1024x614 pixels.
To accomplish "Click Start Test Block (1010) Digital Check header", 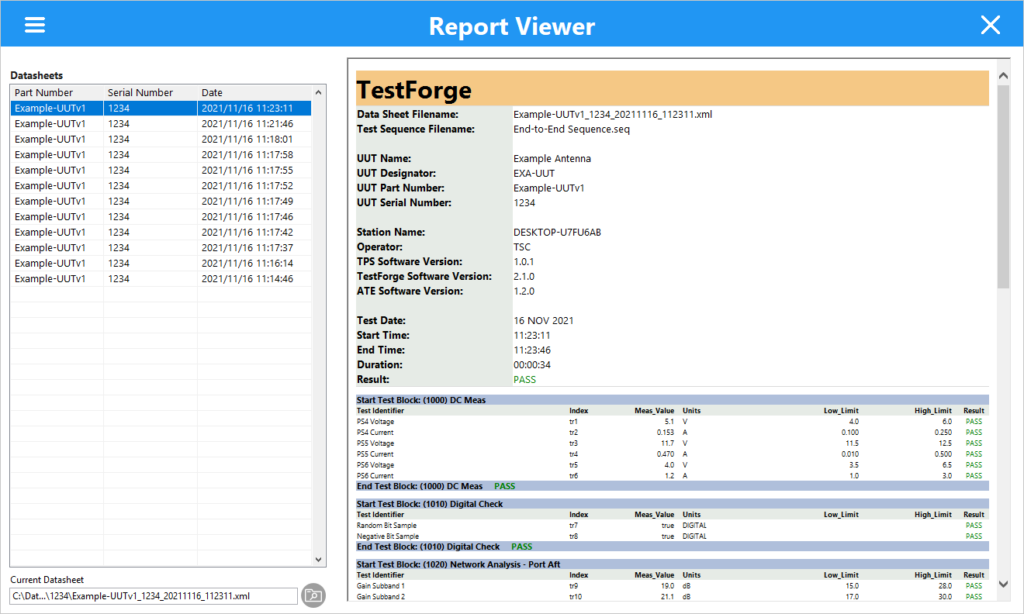I will (672, 504).
